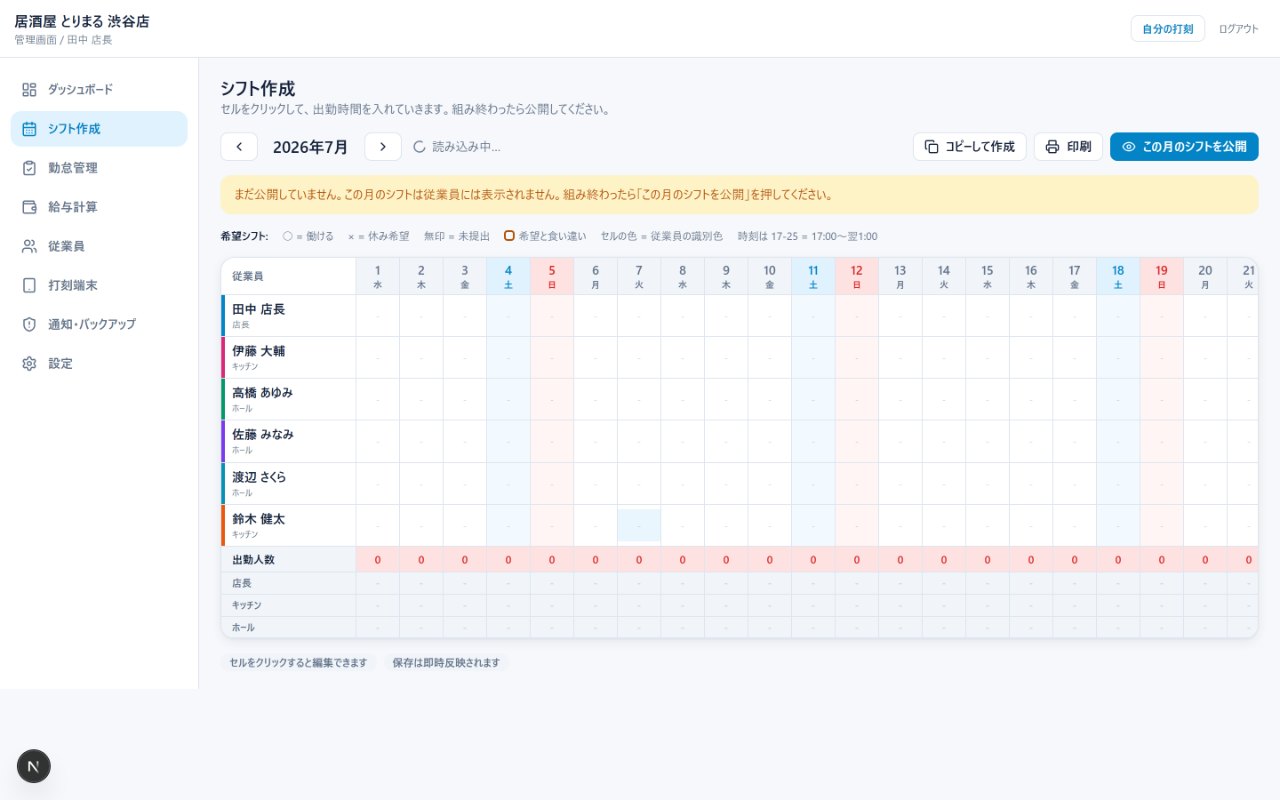Click the day 1 水 column header
The width and height of the screenshot is (1280, 800).
378,276
